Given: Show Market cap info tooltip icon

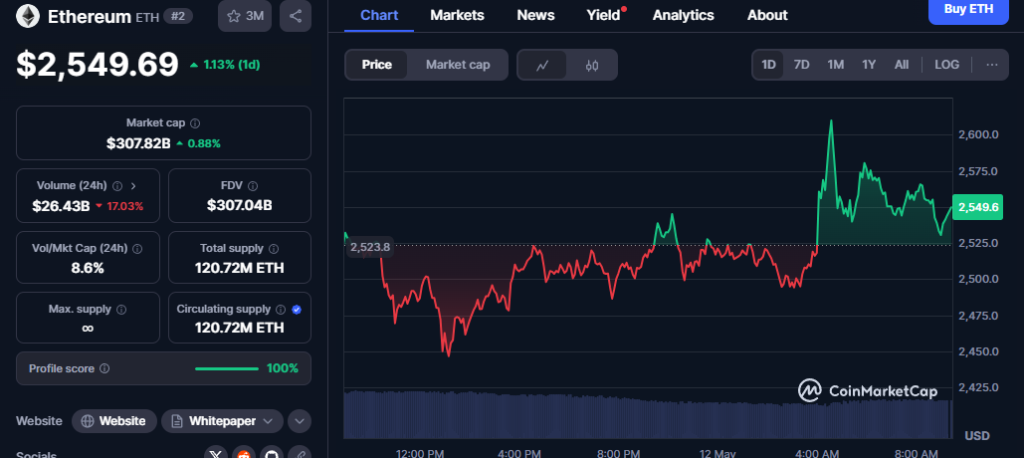Looking at the screenshot, I should coord(195,123).
